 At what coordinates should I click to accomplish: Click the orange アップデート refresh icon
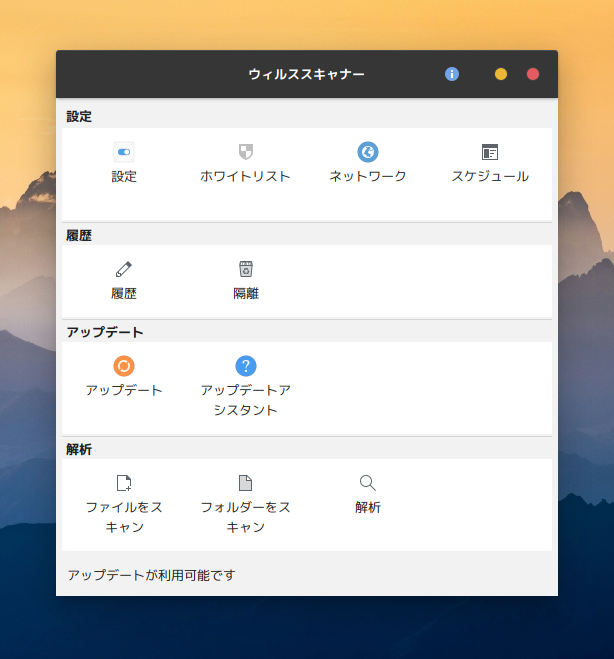point(124,366)
